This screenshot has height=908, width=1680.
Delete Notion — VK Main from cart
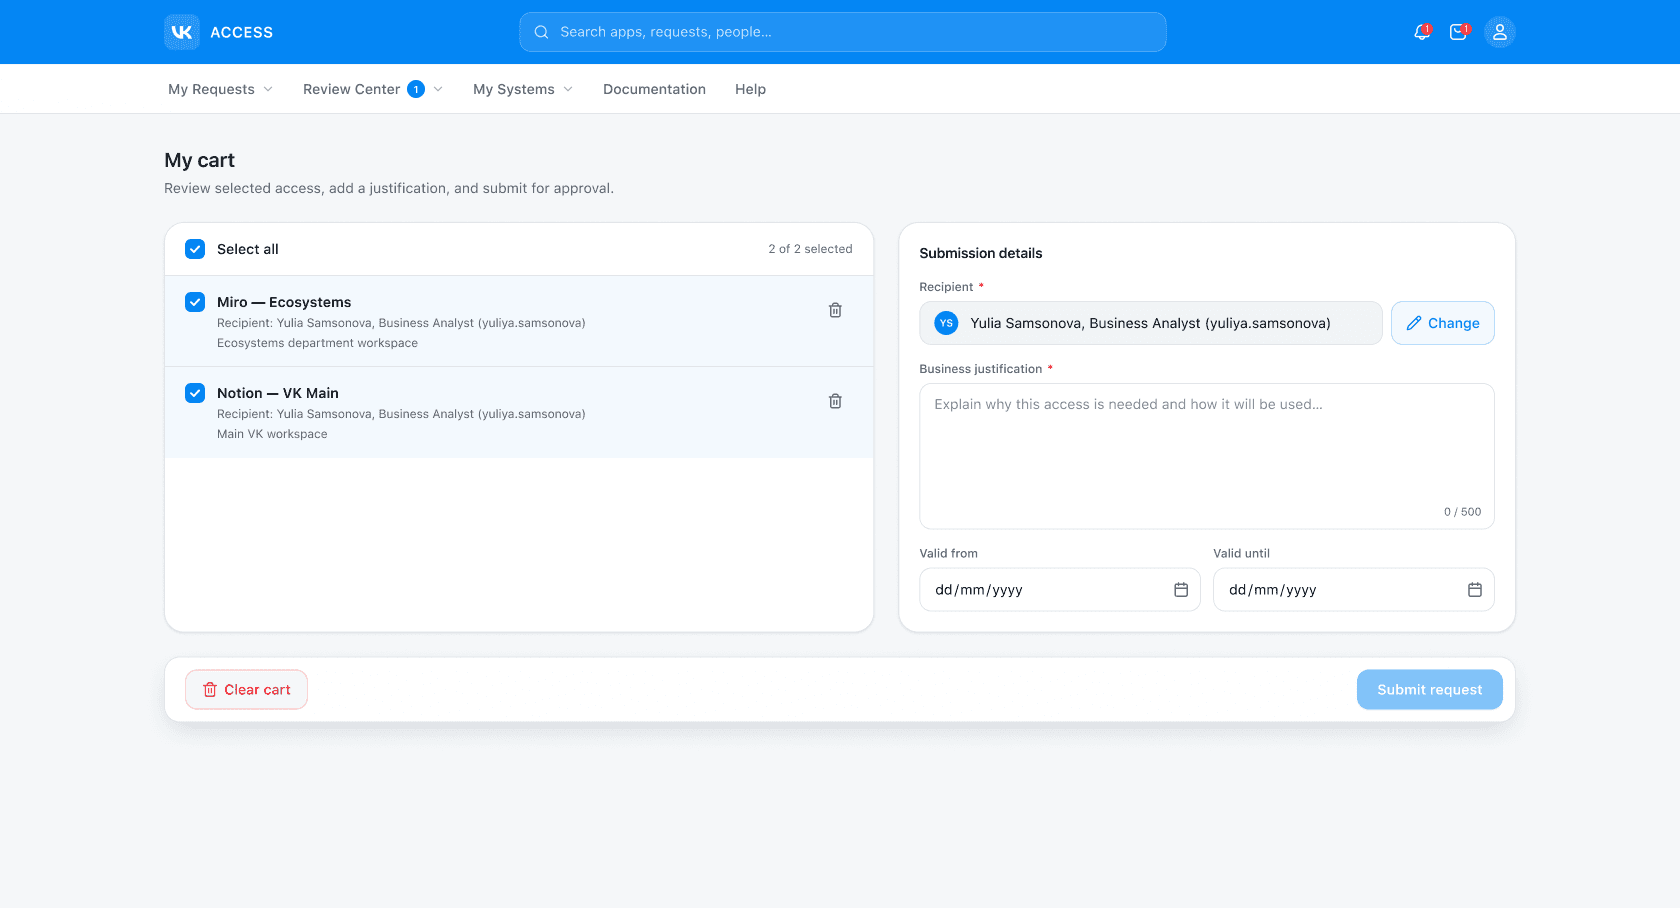pos(835,401)
